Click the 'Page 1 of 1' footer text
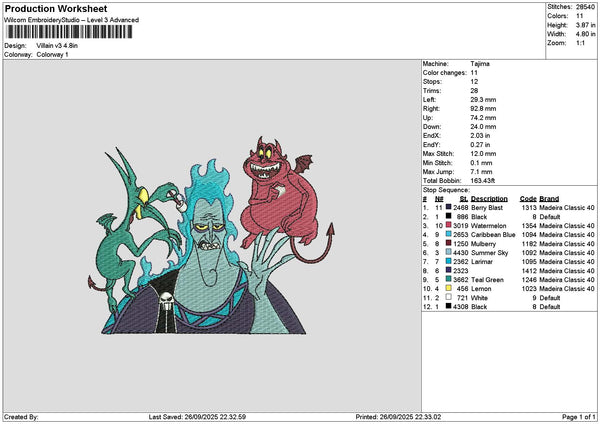 (579, 417)
